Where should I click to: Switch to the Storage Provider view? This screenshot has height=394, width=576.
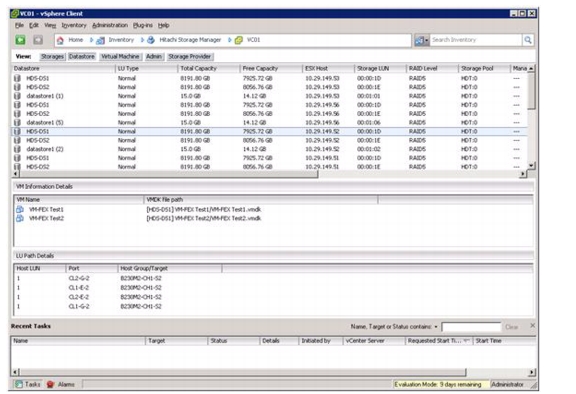[190, 57]
